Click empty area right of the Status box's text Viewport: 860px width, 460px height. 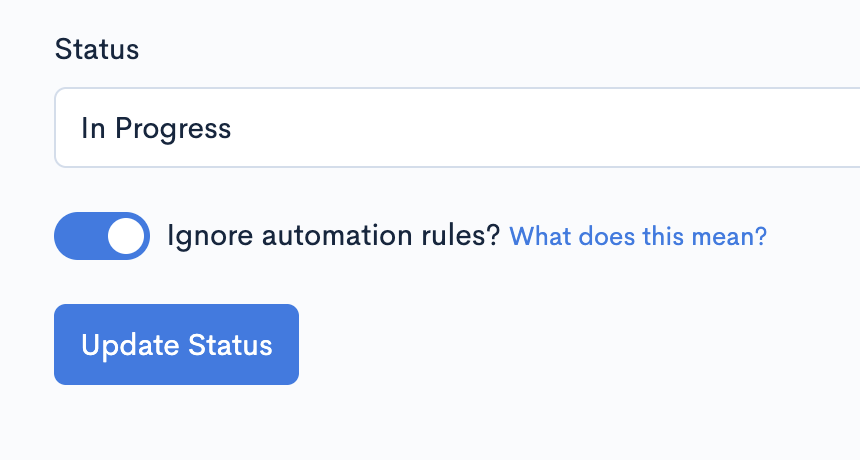543,127
